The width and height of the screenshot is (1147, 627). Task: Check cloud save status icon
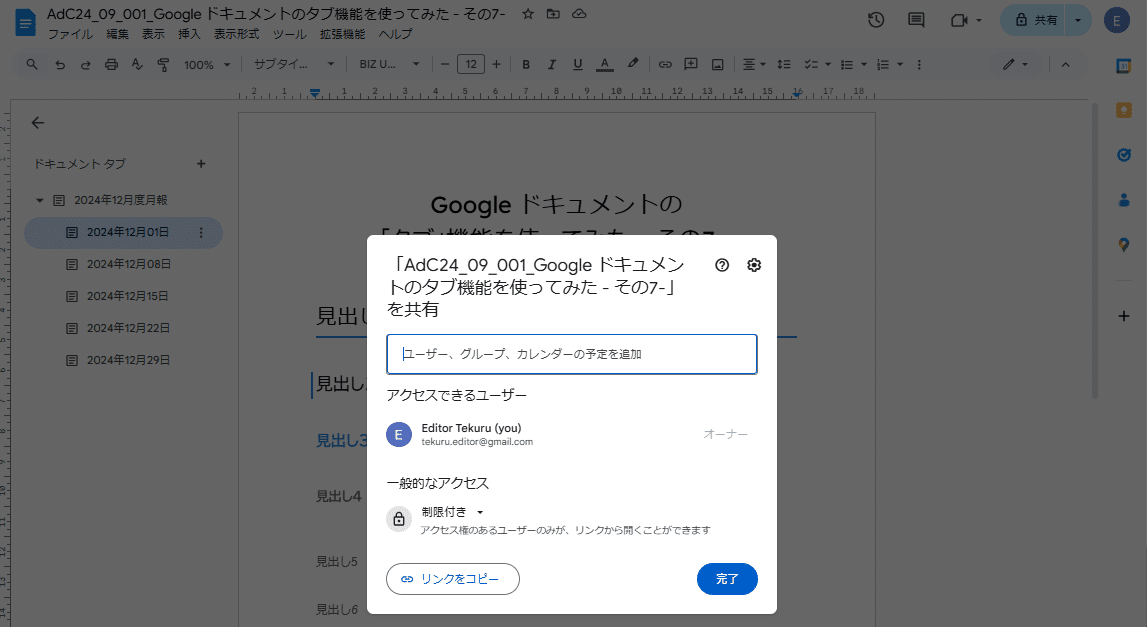coord(579,14)
